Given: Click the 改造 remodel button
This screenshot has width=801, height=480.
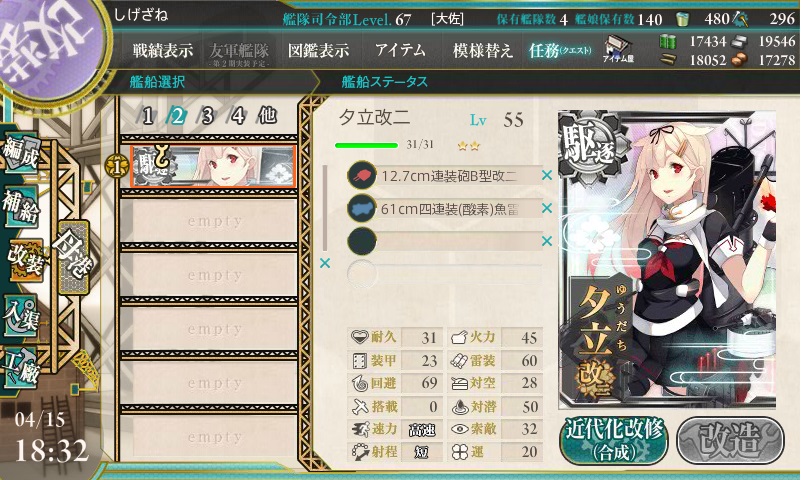Looking at the screenshot, I should [729, 440].
